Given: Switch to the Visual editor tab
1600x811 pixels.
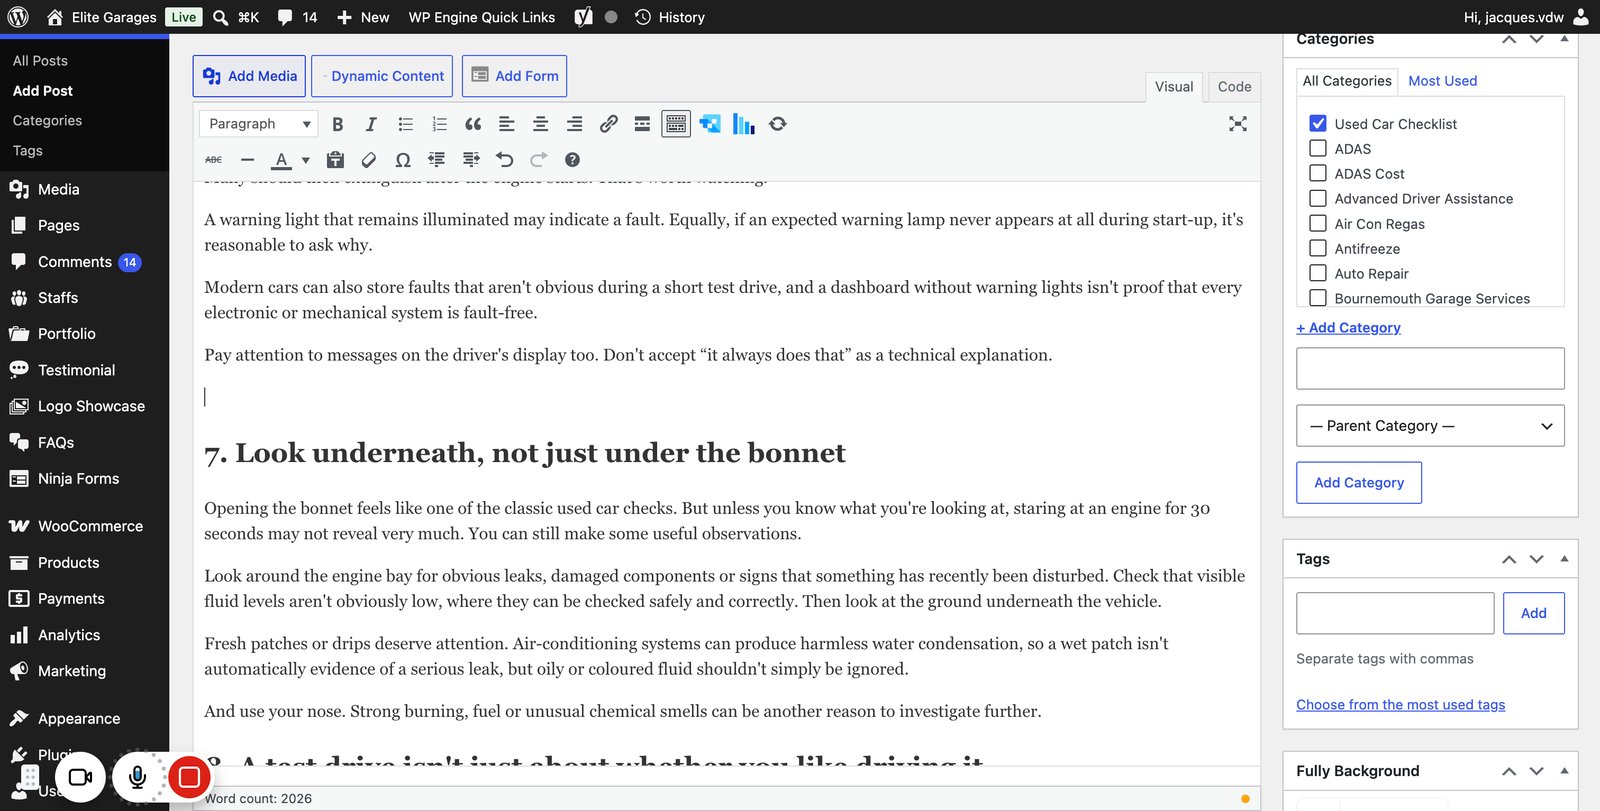Looking at the screenshot, I should pos(1174,87).
